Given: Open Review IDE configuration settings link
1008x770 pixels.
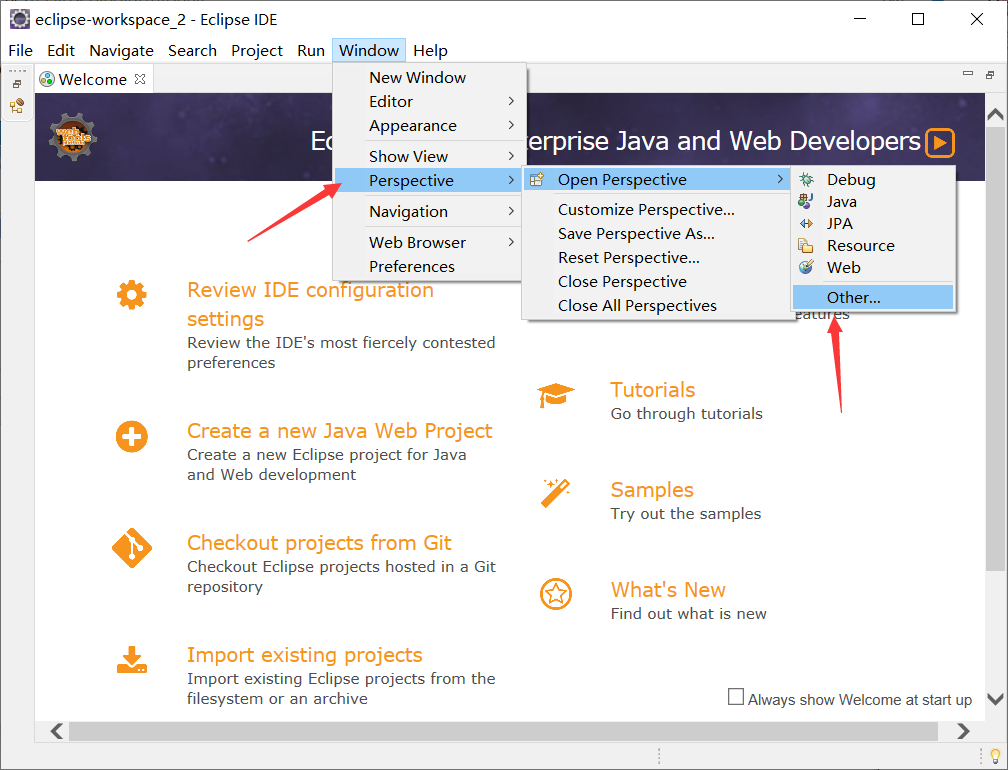Looking at the screenshot, I should click(x=310, y=305).
